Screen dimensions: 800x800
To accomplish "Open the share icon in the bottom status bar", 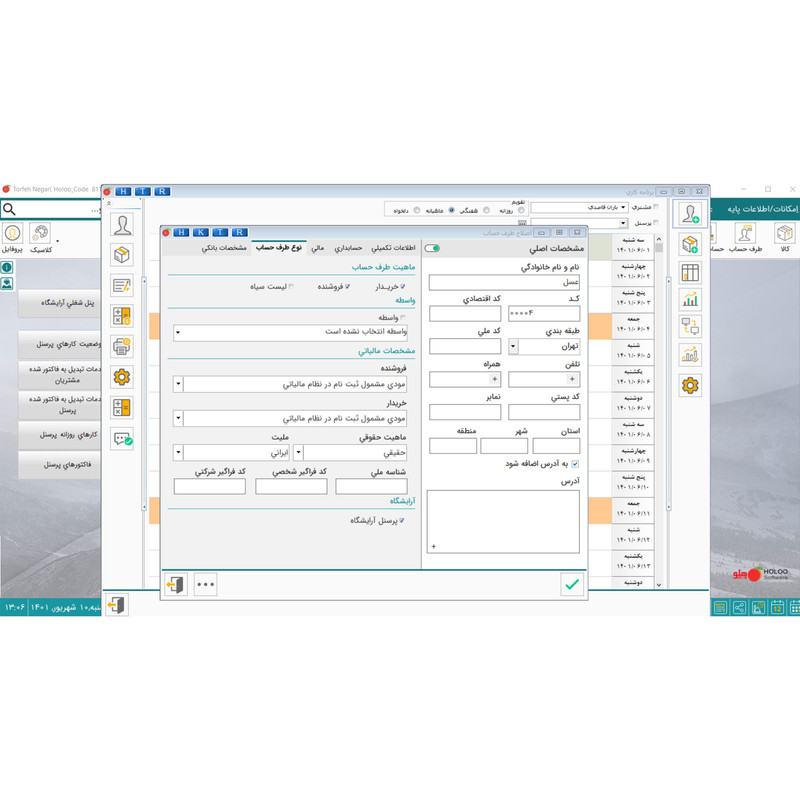I will (x=739, y=608).
